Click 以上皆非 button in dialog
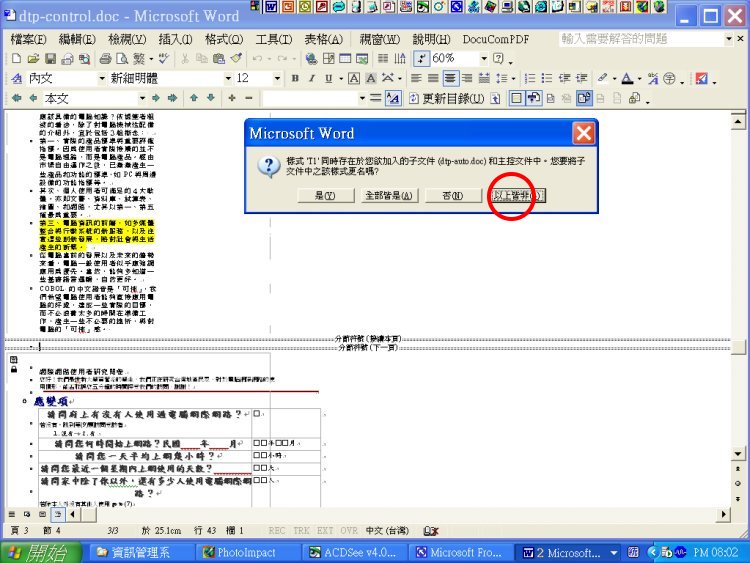750x563 pixels. coord(517,195)
